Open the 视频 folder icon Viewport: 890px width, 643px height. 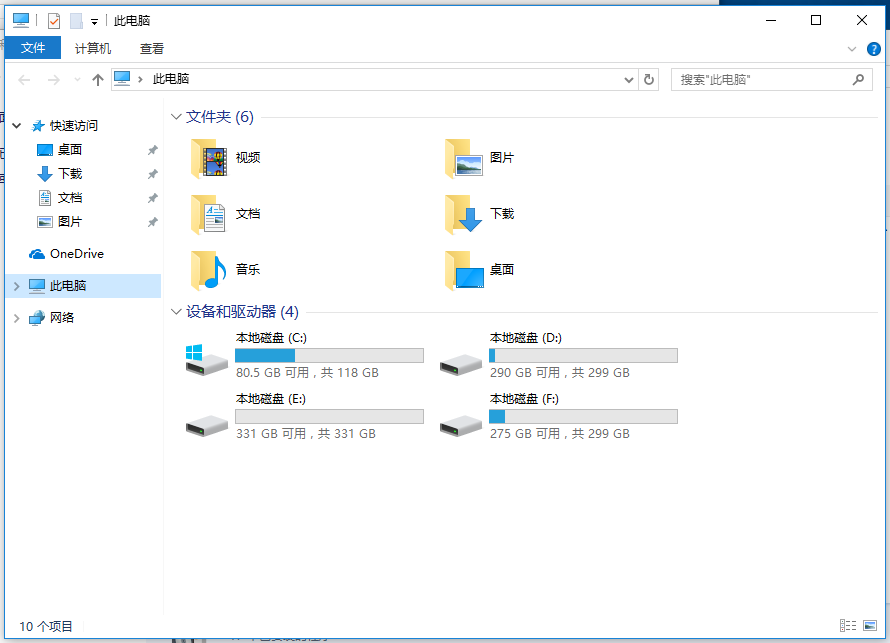(x=209, y=158)
